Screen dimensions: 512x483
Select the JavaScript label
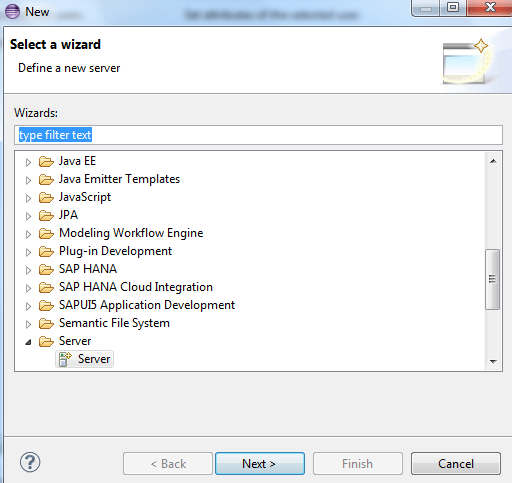tap(85, 197)
